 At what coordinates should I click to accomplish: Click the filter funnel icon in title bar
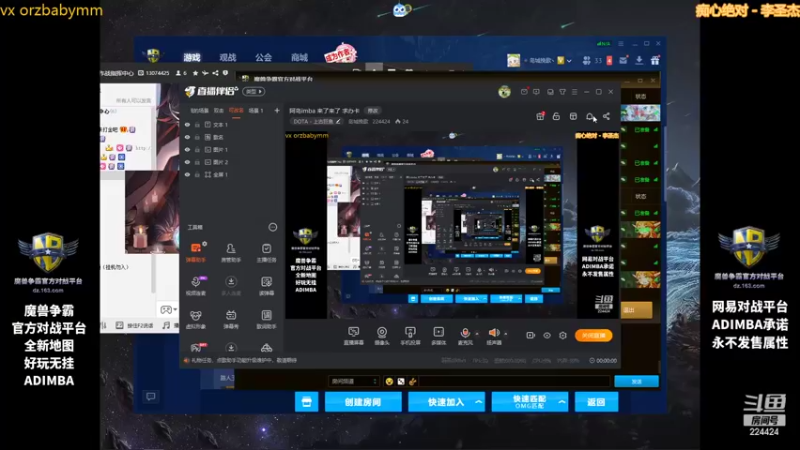point(562,92)
